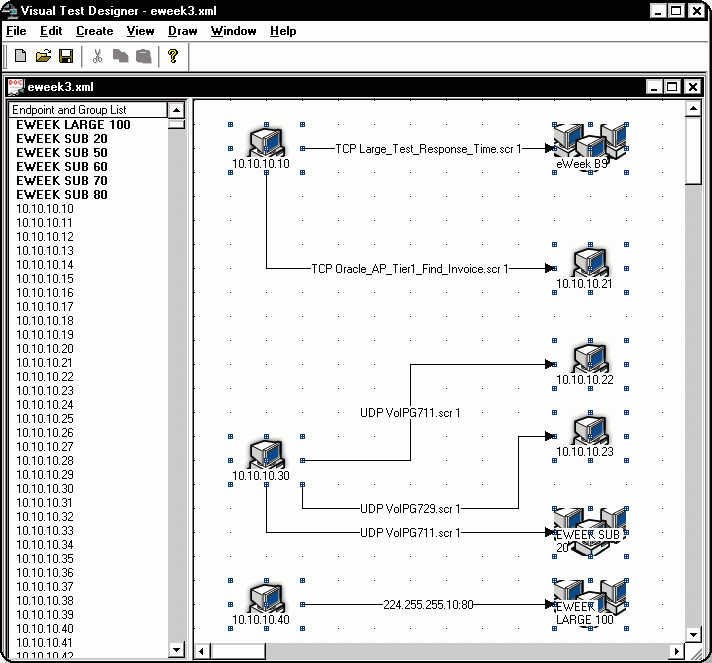
Task: Open the View menu
Action: 140,31
